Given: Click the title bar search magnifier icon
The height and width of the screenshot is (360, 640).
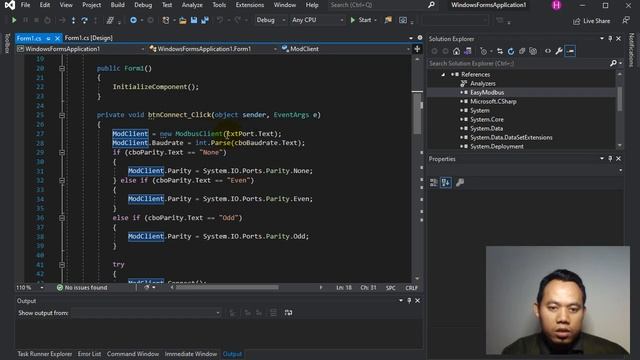Looking at the screenshot, I should point(431,5).
